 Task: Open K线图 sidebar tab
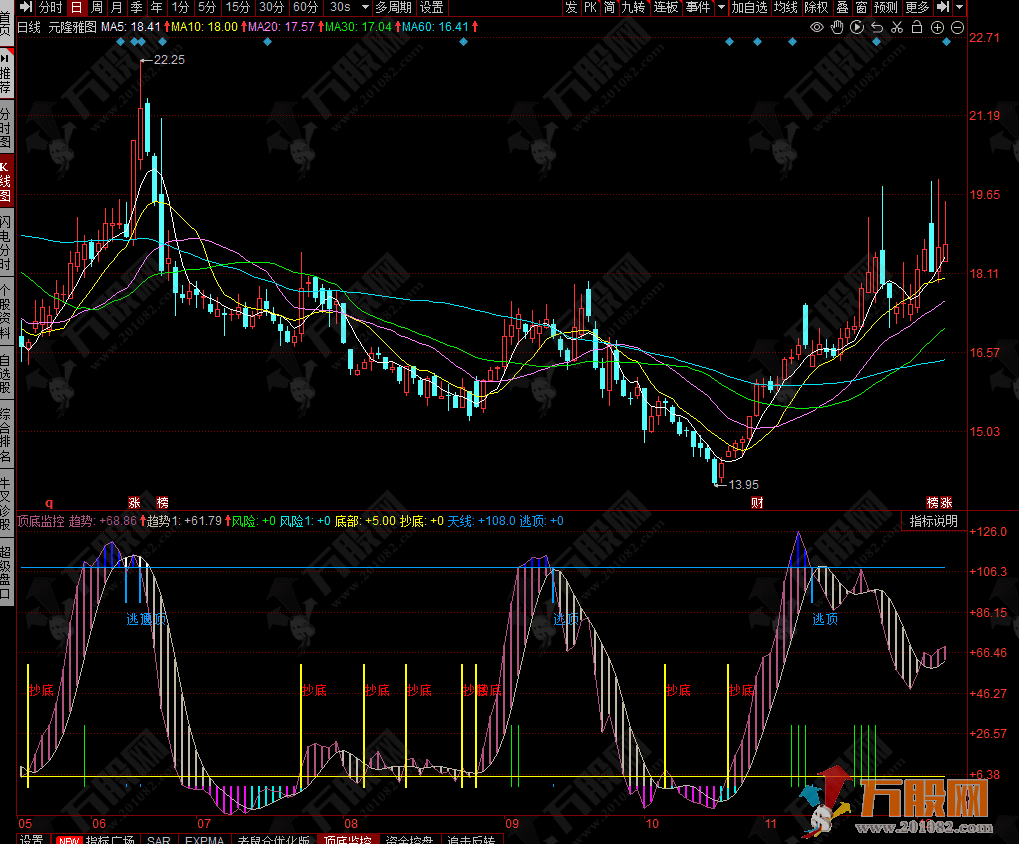[6, 181]
